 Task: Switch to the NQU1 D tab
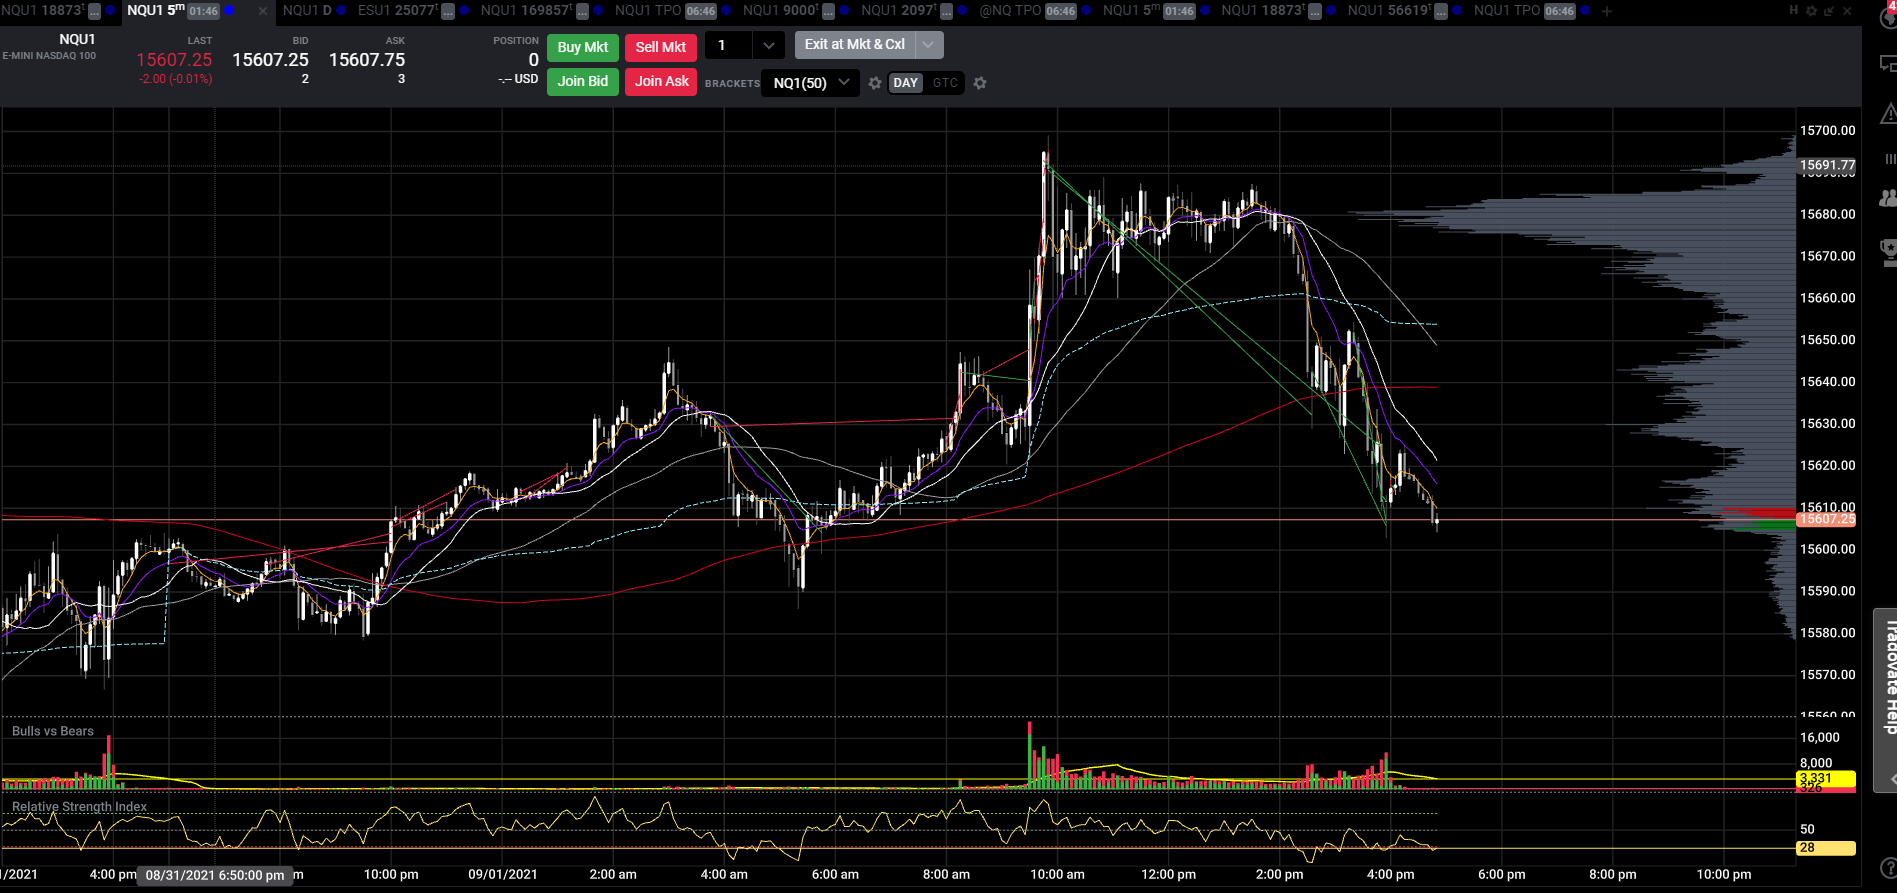(307, 11)
